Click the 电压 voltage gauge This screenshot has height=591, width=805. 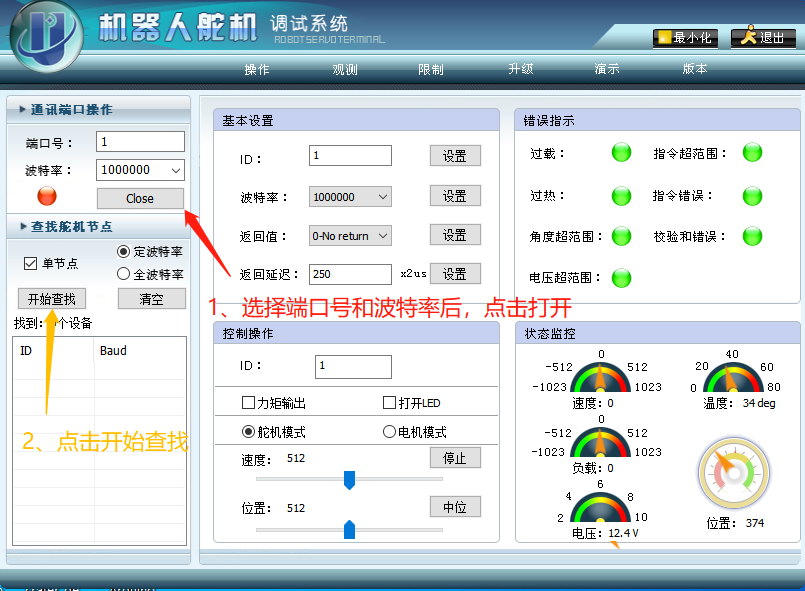pos(600,507)
